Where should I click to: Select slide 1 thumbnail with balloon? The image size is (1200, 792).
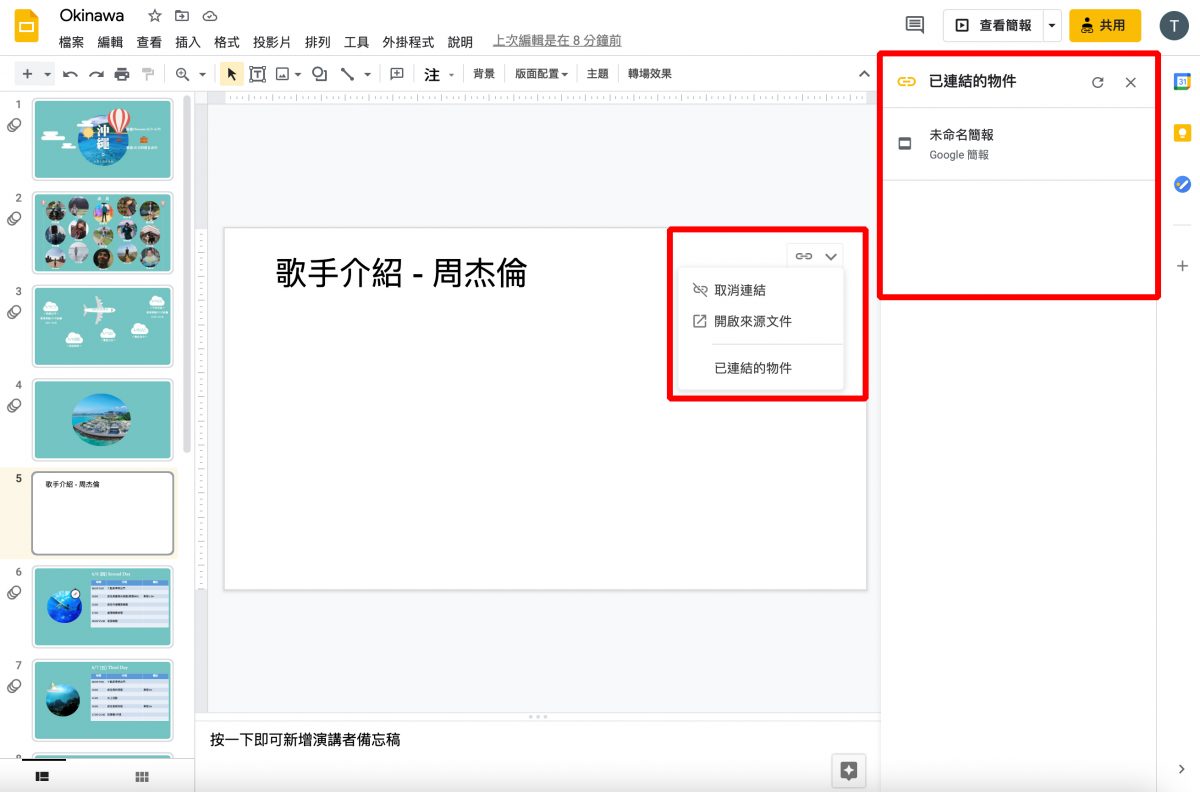103,139
